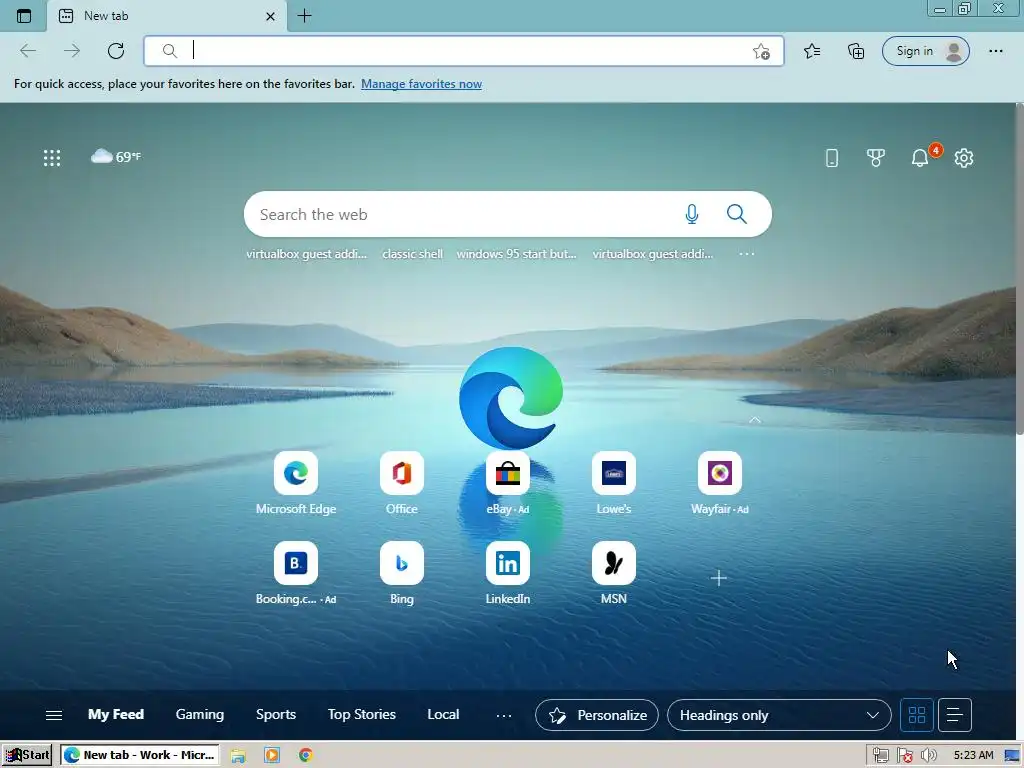The height and width of the screenshot is (768, 1024).
Task: Click the browser Back arrow
Action: pos(28,51)
